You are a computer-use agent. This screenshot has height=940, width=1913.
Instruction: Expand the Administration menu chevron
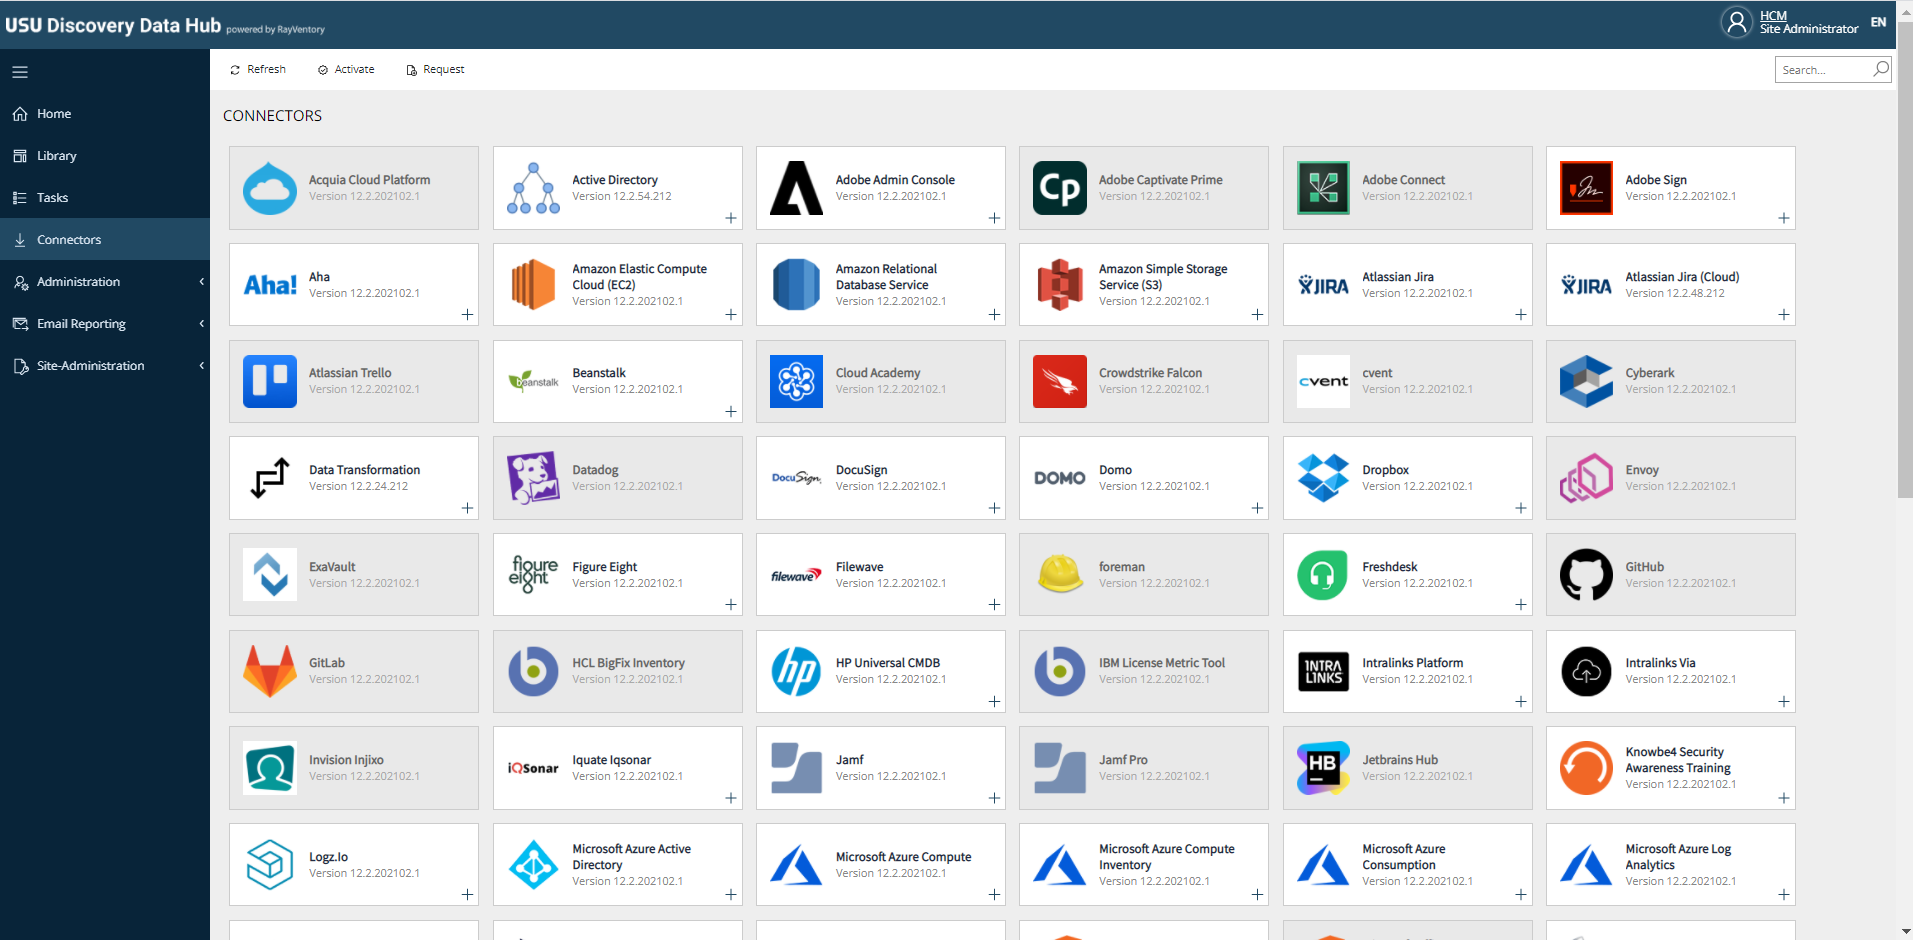(x=201, y=282)
